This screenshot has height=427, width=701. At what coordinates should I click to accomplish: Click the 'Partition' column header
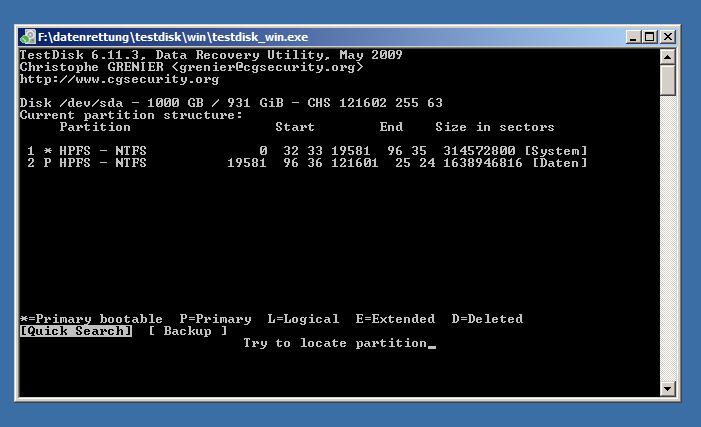[x=95, y=127]
